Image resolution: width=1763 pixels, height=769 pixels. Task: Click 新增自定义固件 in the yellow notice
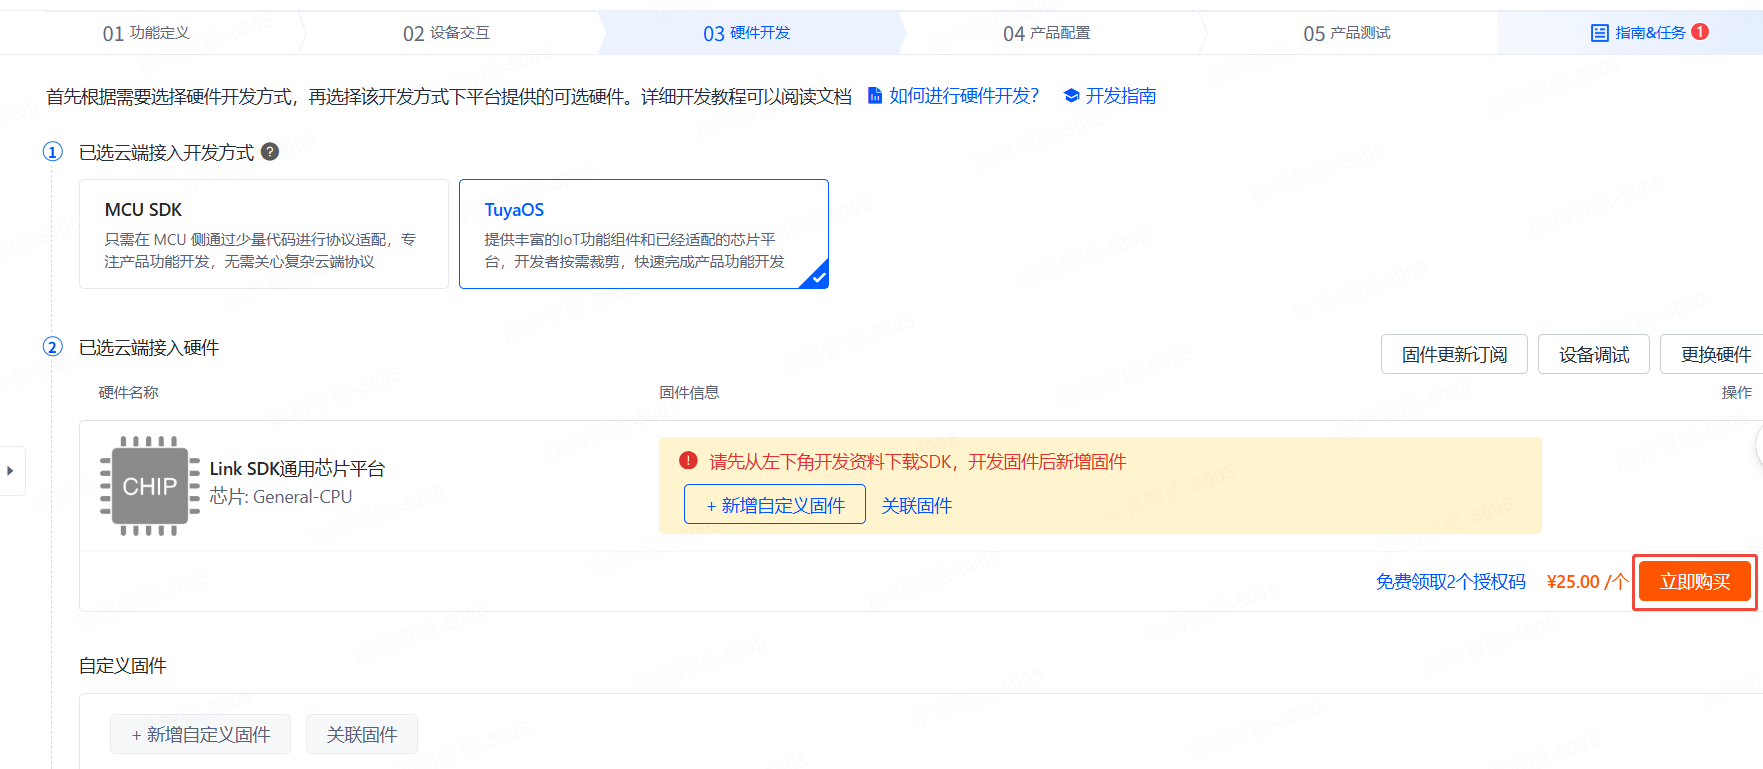[x=775, y=504]
